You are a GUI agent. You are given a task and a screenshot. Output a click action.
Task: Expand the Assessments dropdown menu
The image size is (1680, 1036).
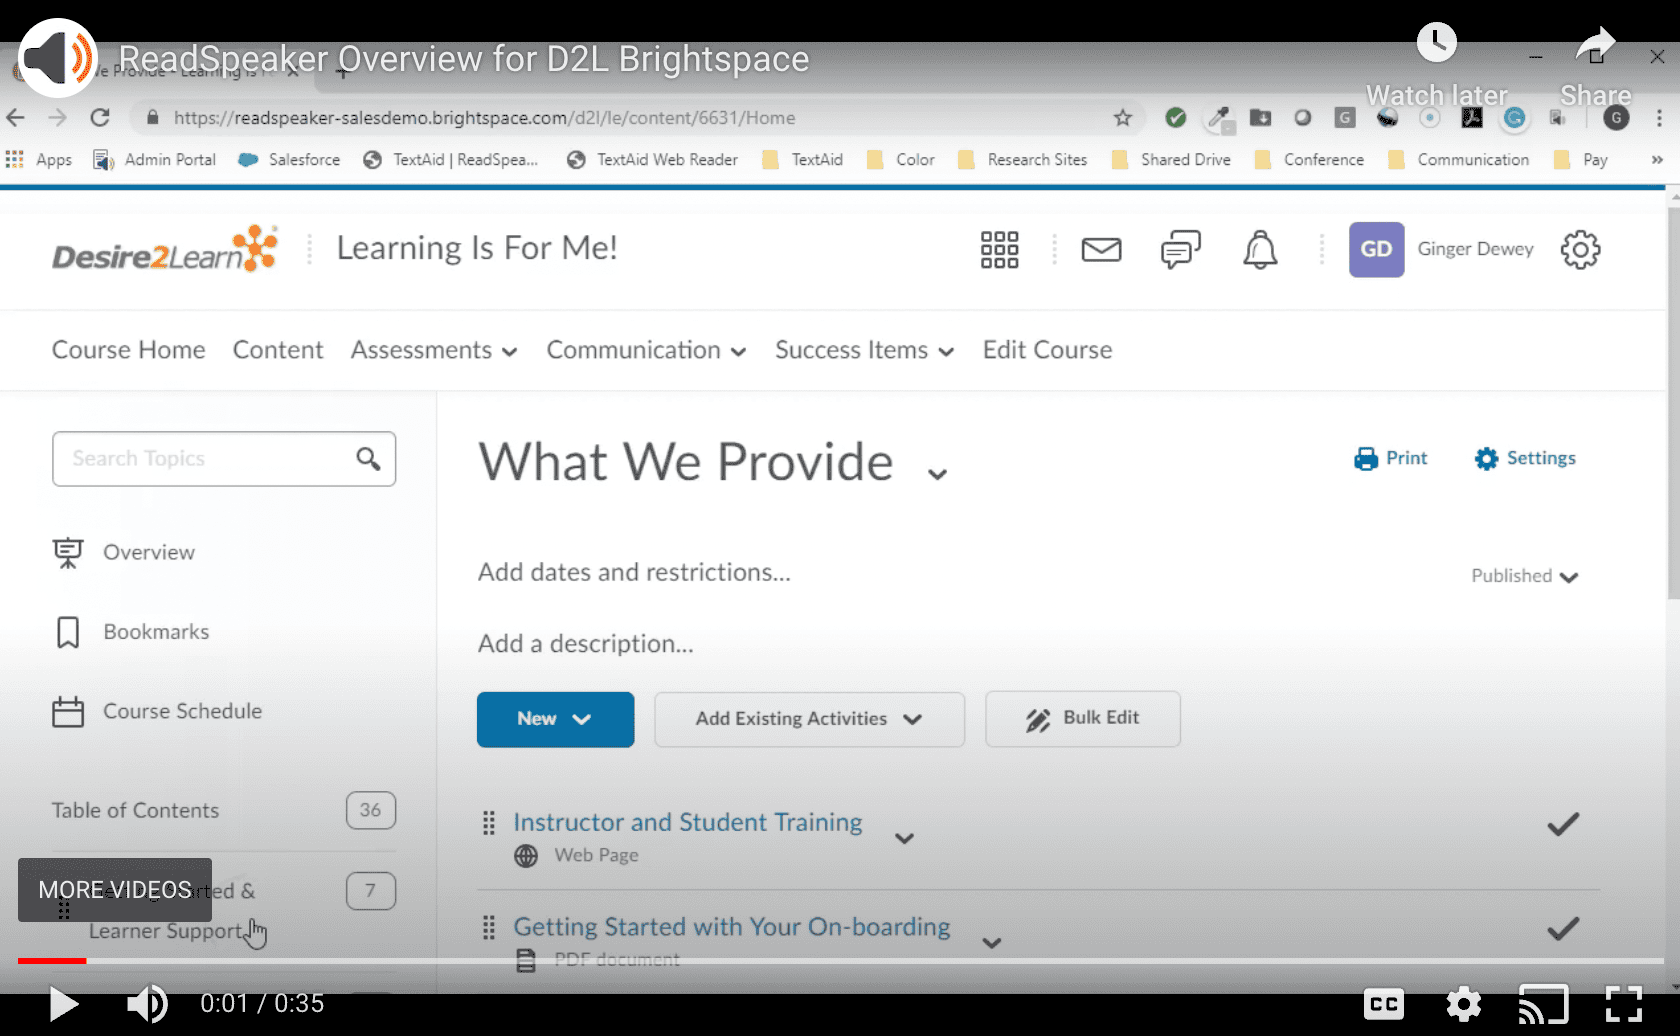pyautogui.click(x=434, y=350)
